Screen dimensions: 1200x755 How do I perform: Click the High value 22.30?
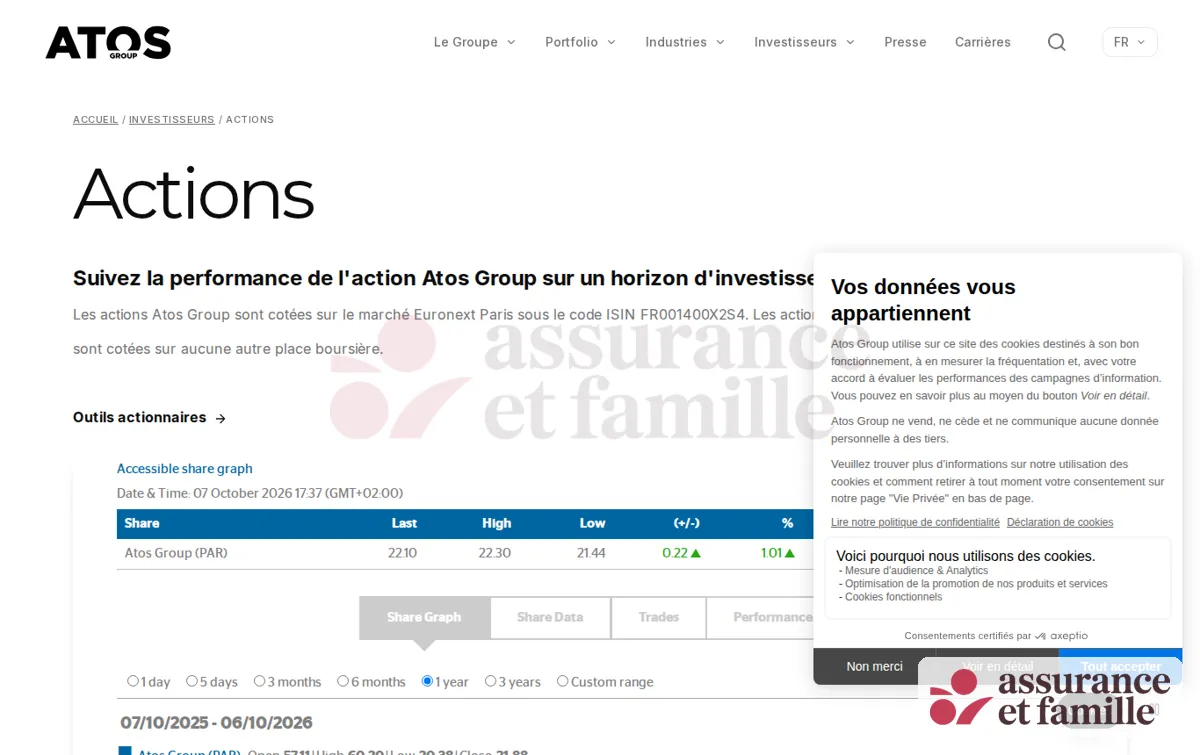point(495,553)
